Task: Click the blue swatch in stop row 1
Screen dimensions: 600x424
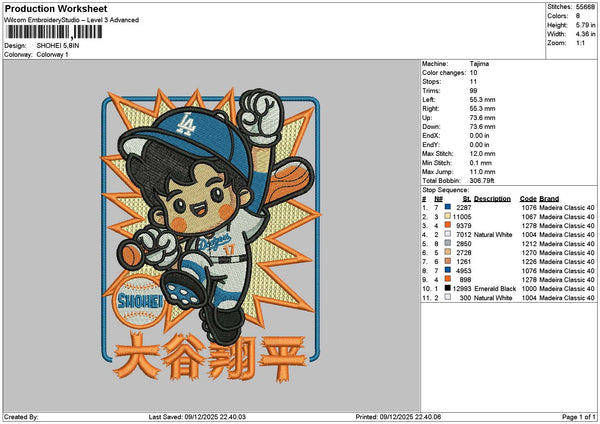Action: (447, 207)
